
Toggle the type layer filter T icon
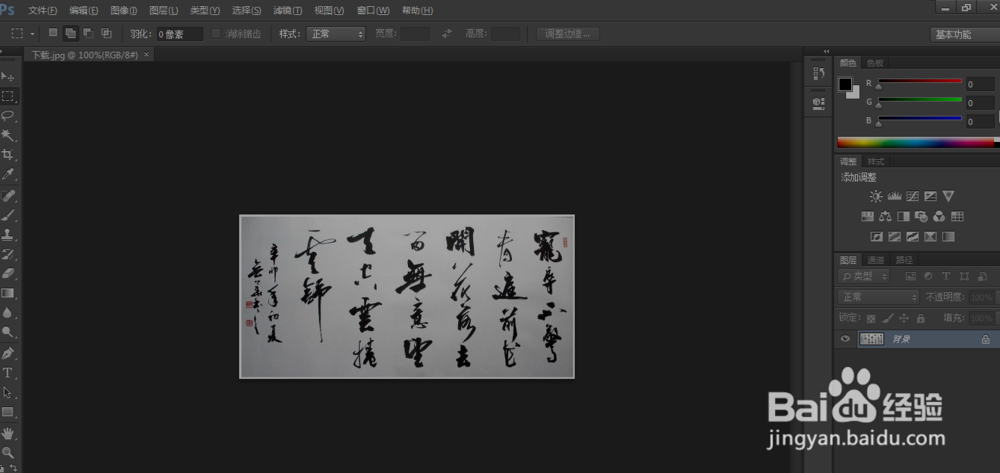(946, 276)
